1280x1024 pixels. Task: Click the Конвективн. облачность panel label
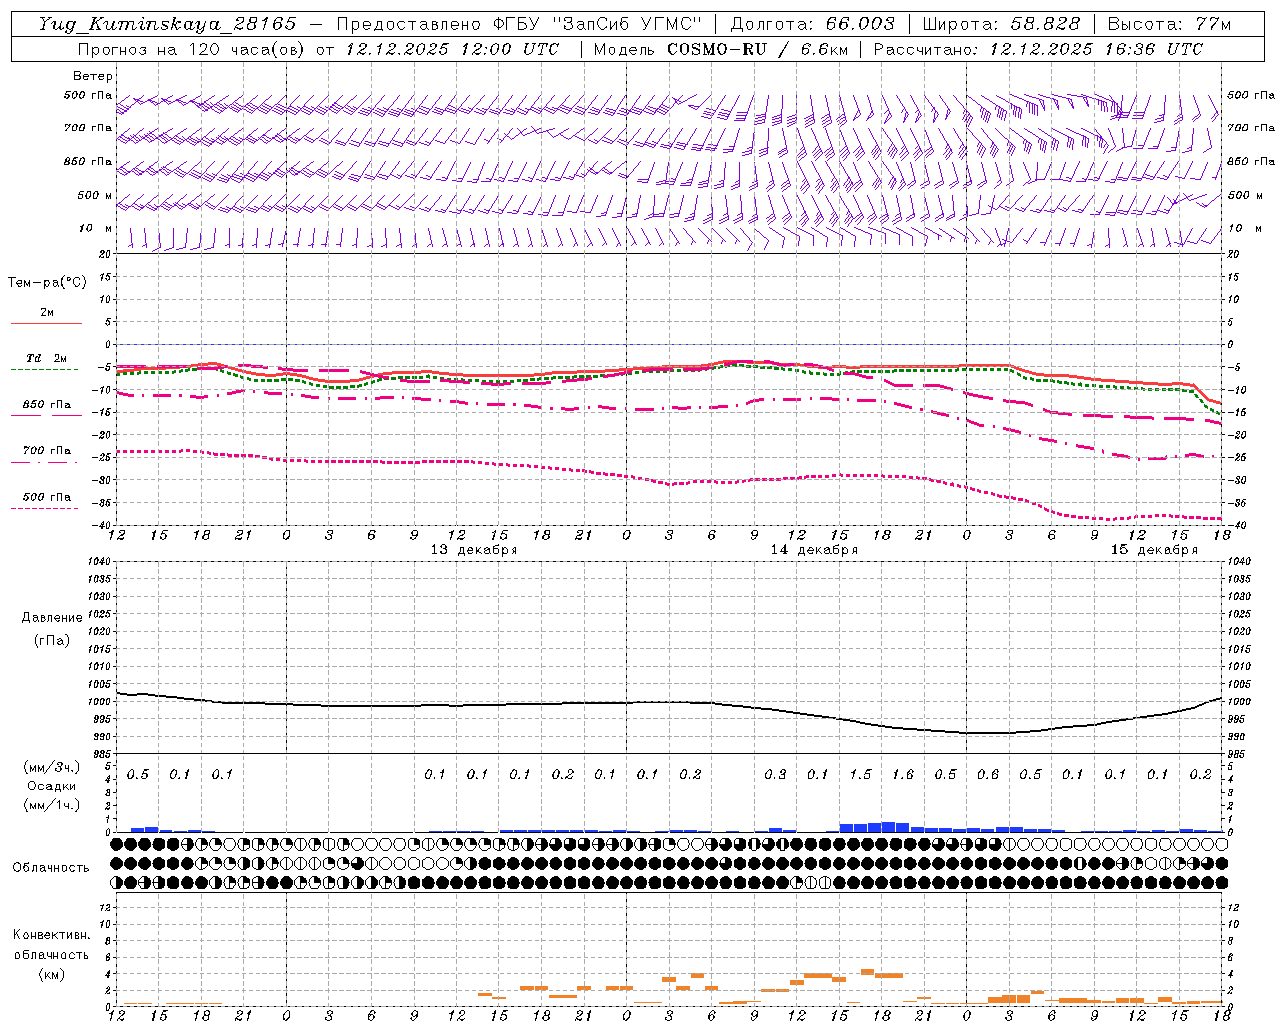(x=51, y=944)
